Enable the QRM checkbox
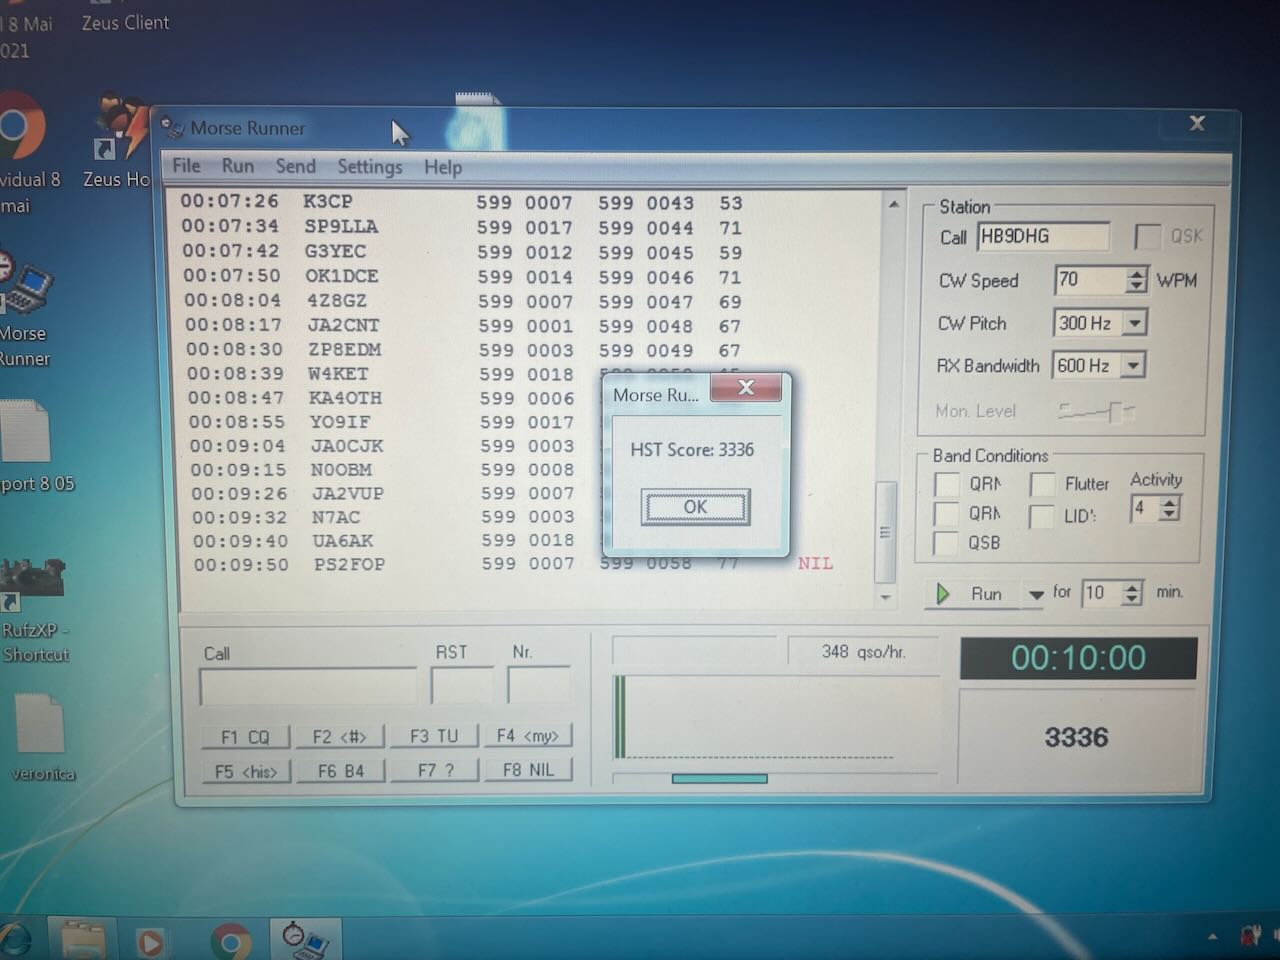The image size is (1280, 960). pyautogui.click(x=945, y=513)
